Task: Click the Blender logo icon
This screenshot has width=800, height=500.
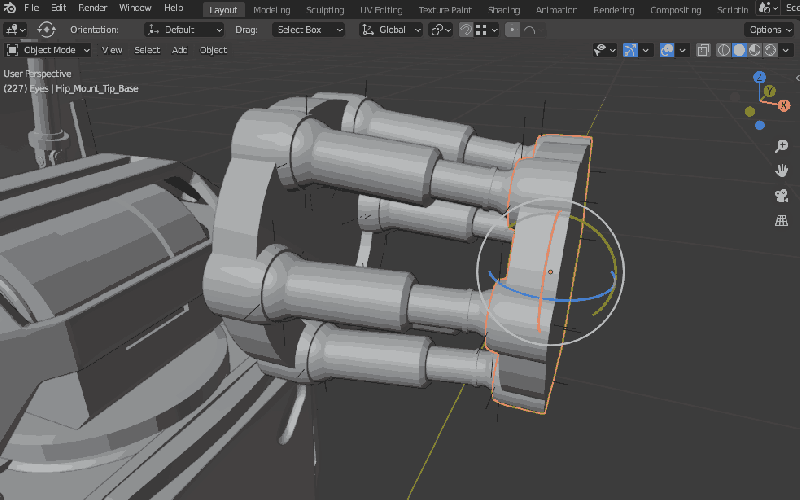Action: click(9, 8)
